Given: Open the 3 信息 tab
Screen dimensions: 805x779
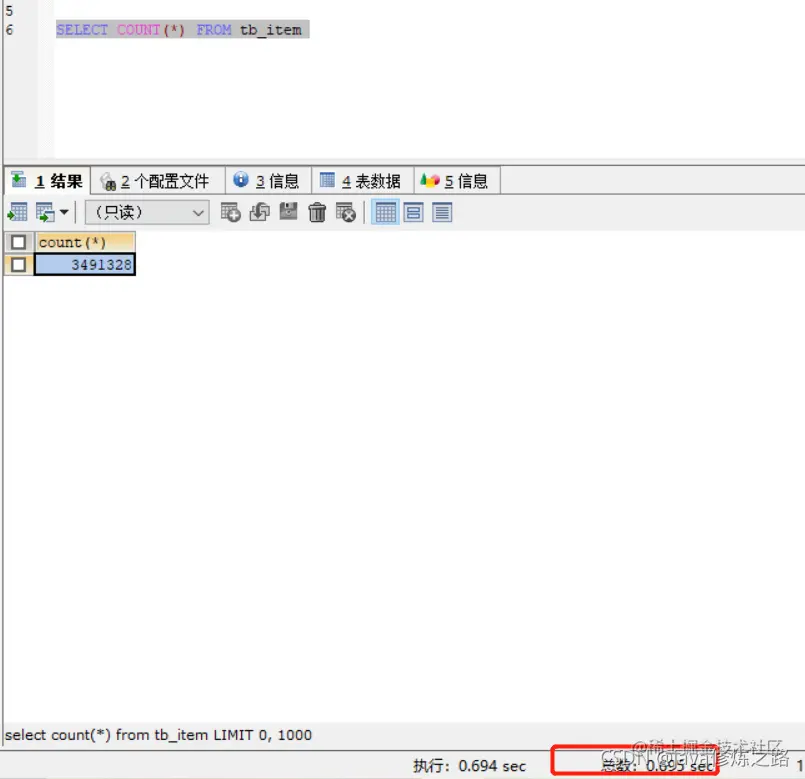Looking at the screenshot, I should 267,181.
